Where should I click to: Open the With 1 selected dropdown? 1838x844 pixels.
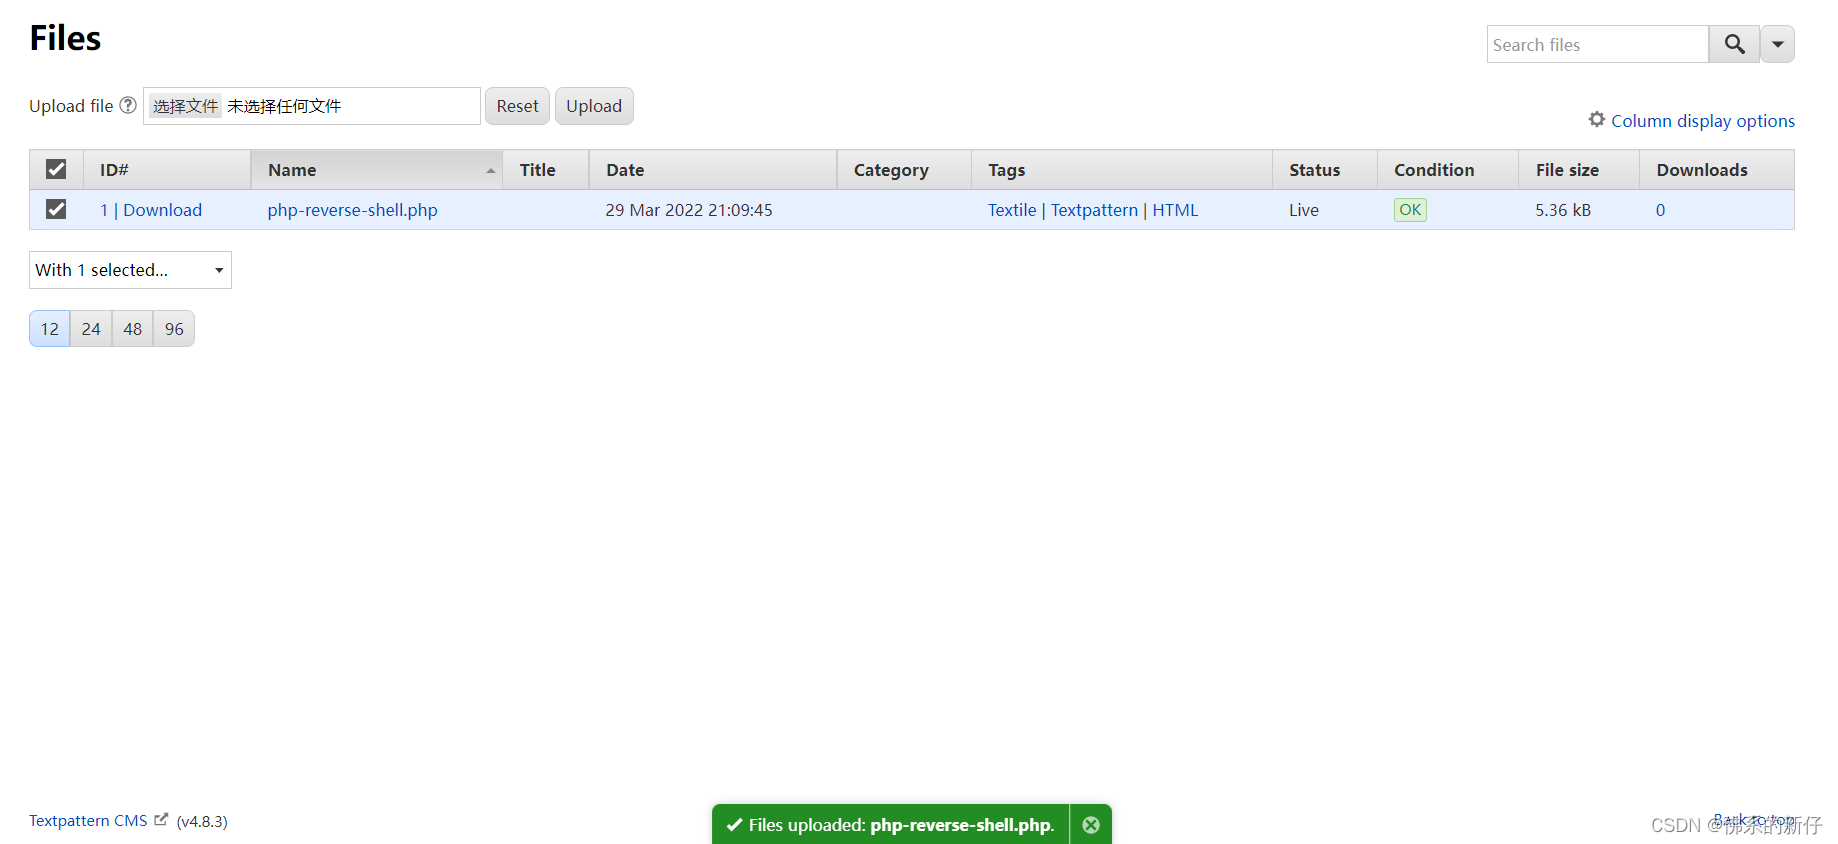point(130,270)
